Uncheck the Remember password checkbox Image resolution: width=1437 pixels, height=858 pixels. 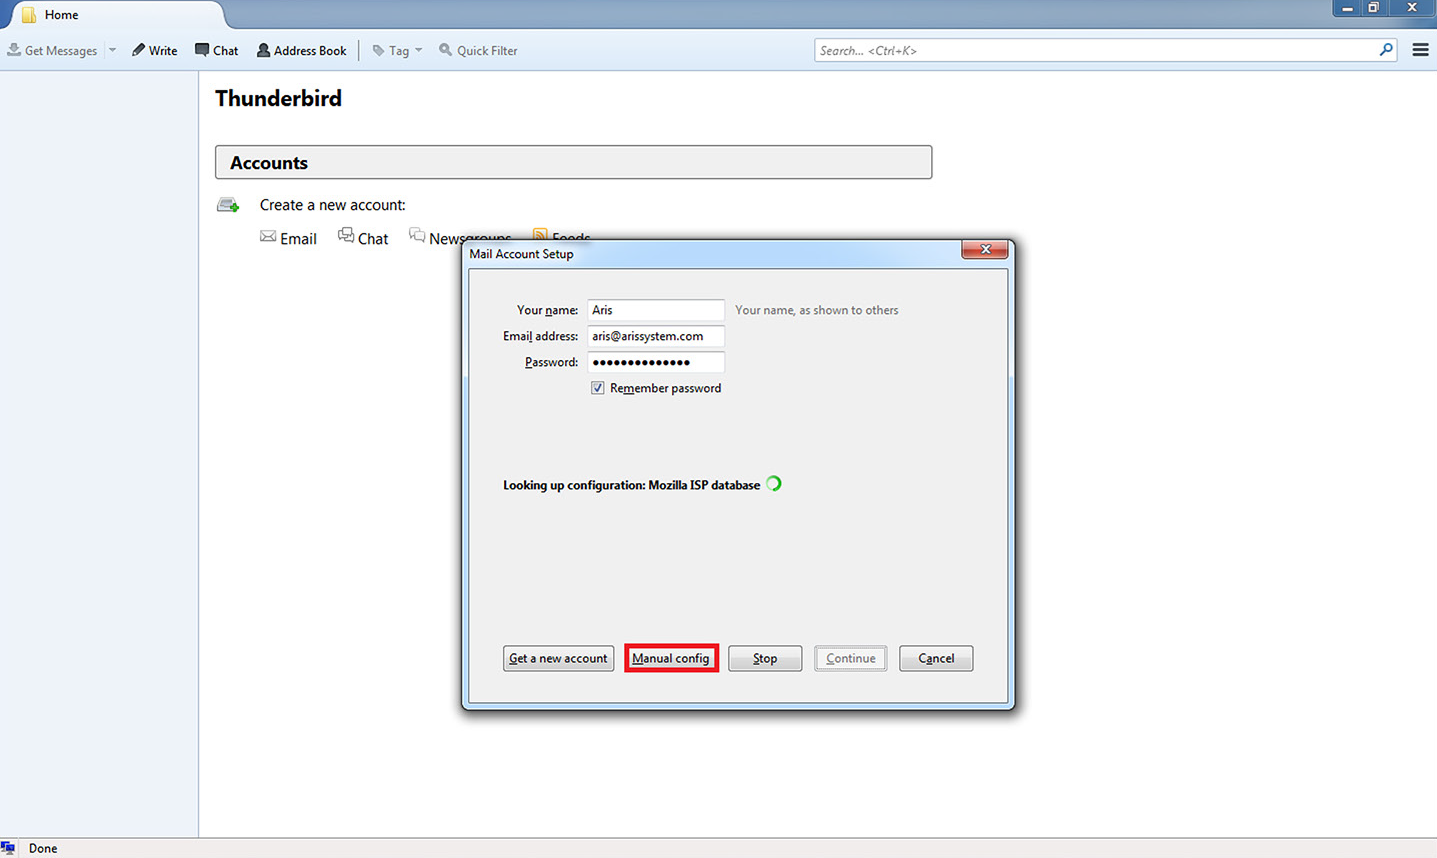pyautogui.click(x=597, y=388)
